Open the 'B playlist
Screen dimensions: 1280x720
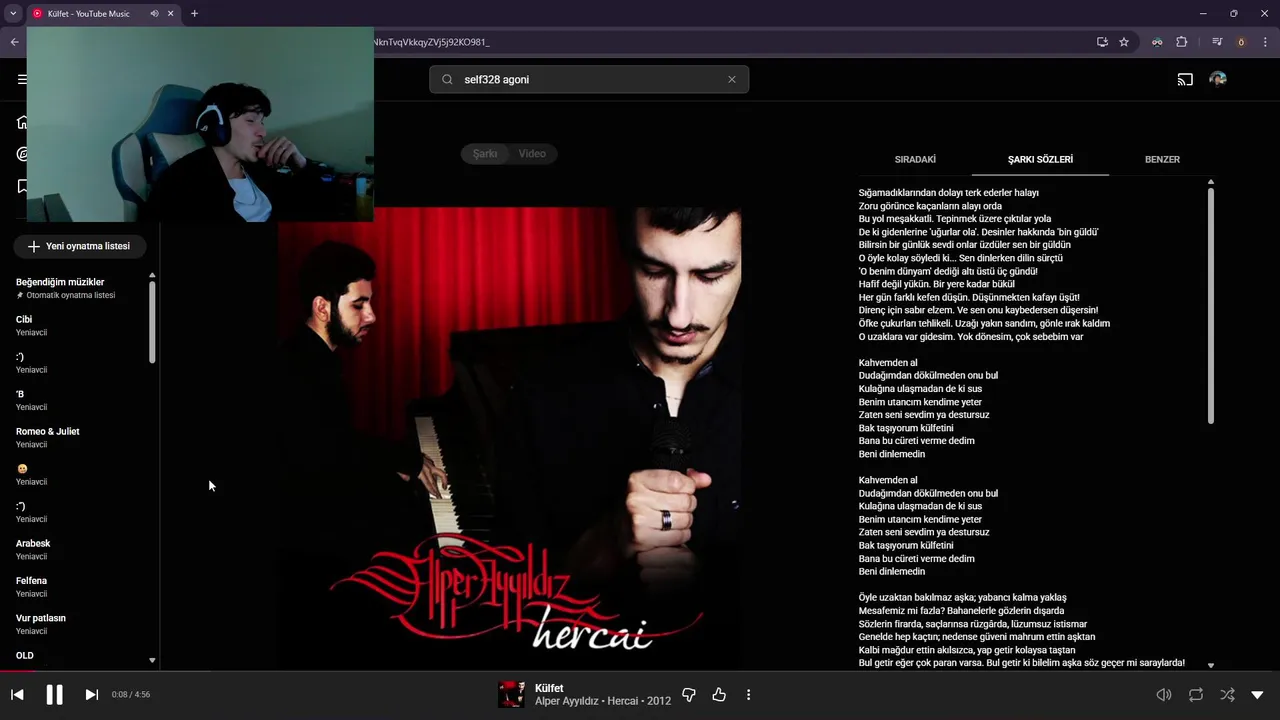[20, 394]
